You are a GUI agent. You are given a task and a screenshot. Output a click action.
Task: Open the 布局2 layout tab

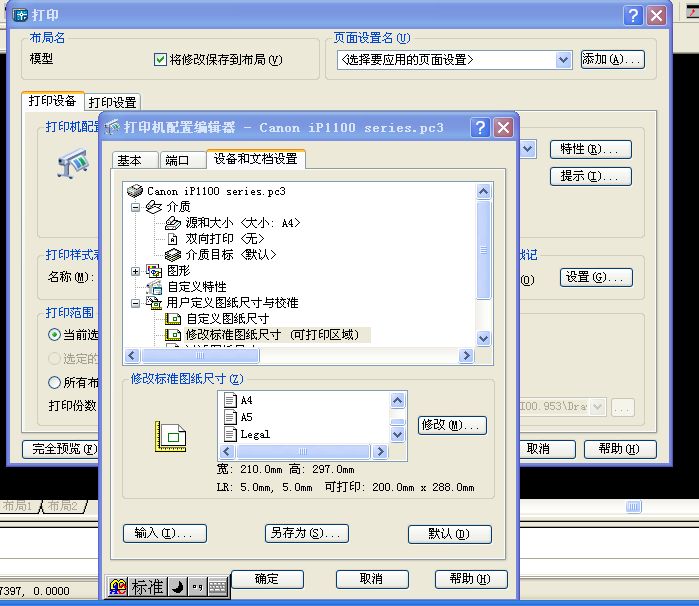pos(63,506)
